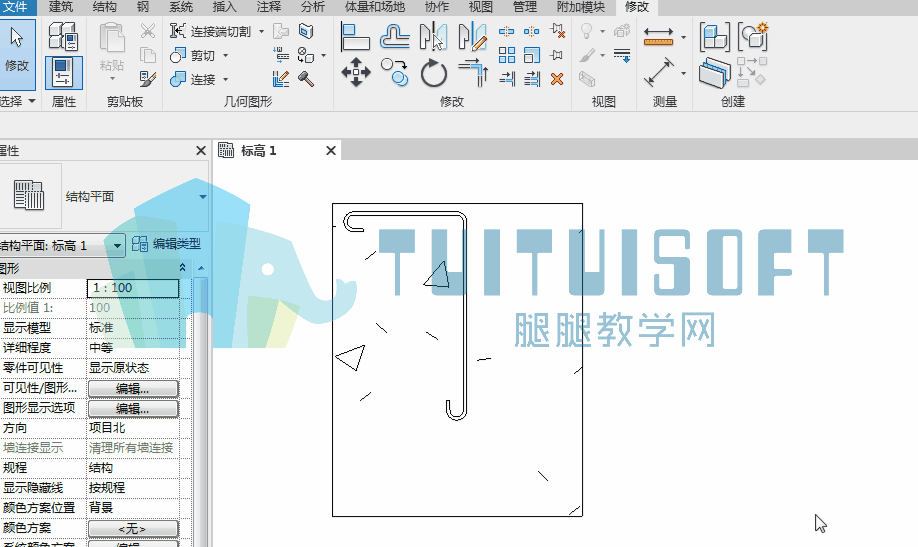
Task: Open the 连接端切割 dropdown arrow
Action: pyautogui.click(x=262, y=32)
